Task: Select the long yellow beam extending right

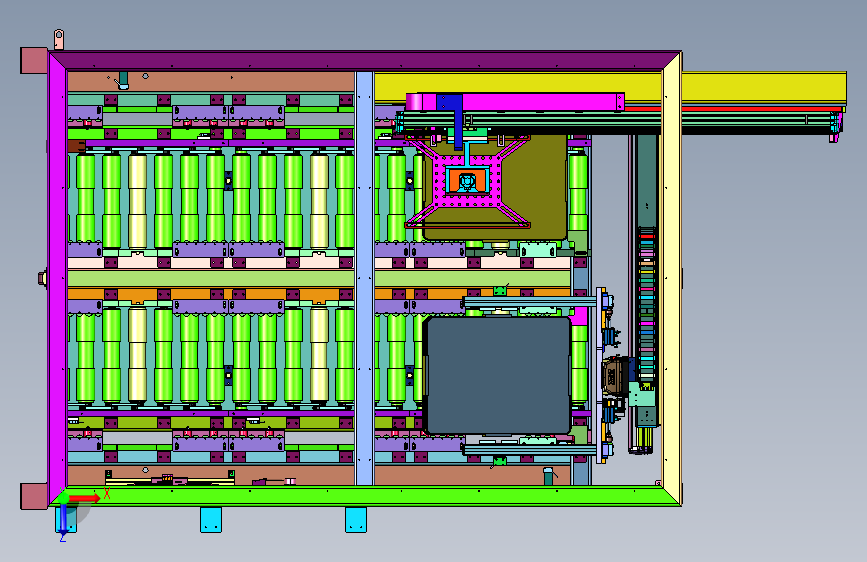Action: [x=610, y=87]
